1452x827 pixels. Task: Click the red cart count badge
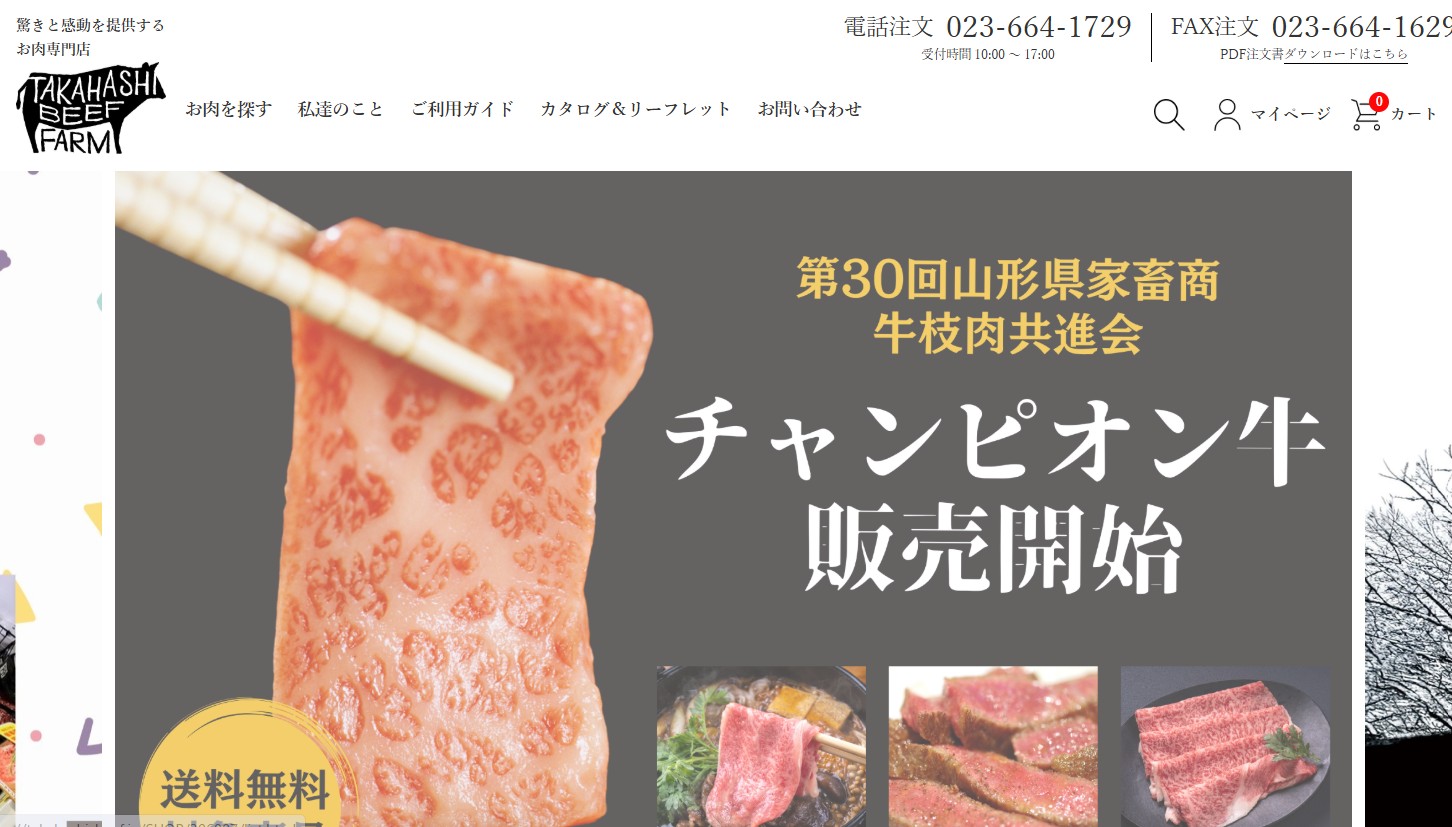[x=1379, y=101]
